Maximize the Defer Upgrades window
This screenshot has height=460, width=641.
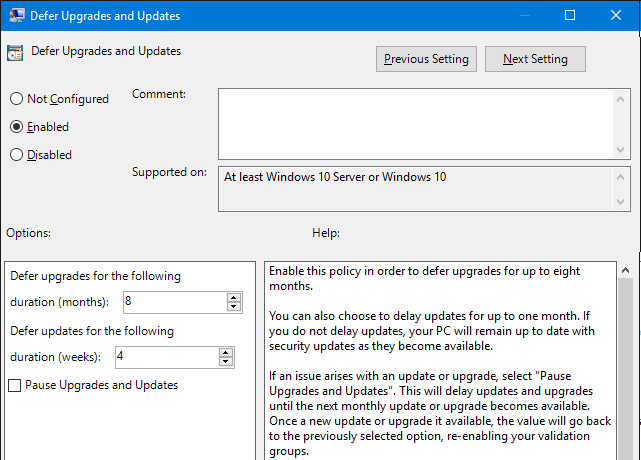(570, 15)
